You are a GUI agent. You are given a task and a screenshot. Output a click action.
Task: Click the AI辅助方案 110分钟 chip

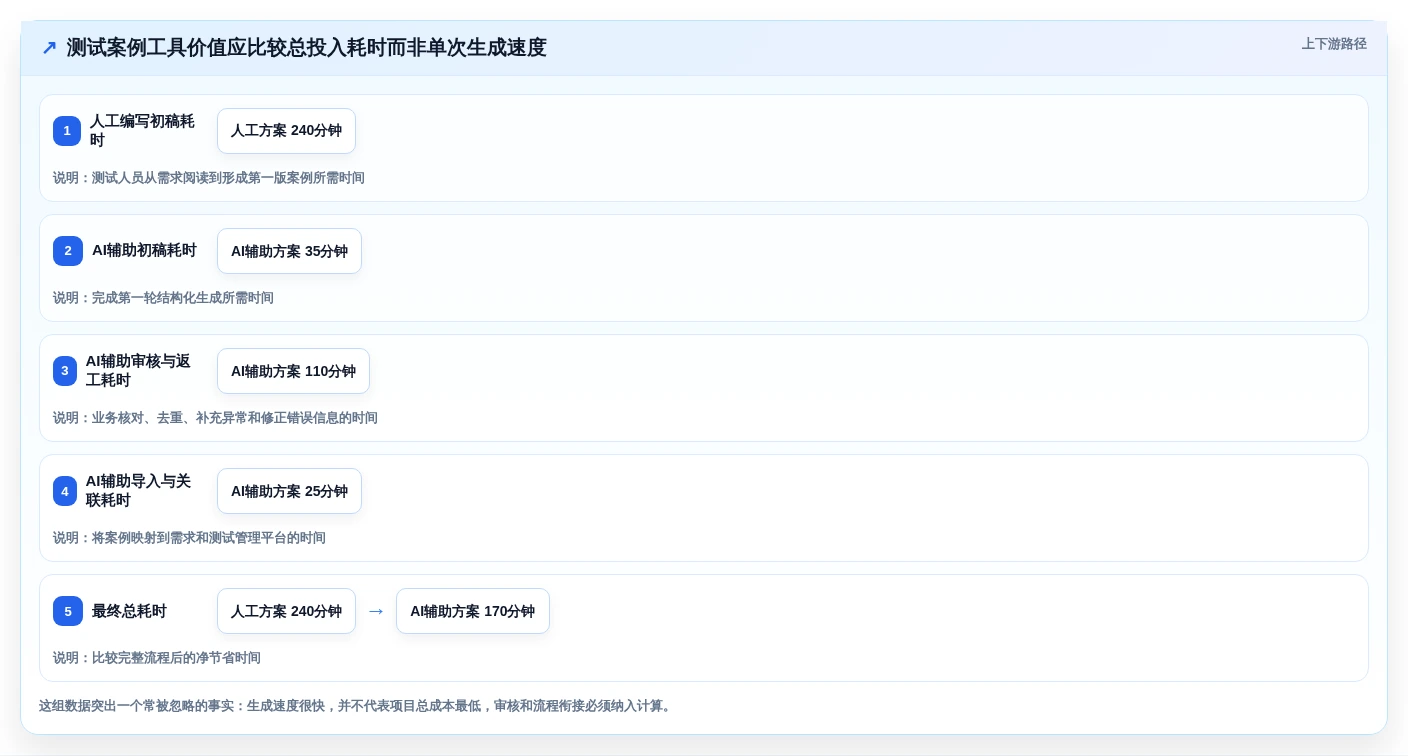point(293,371)
